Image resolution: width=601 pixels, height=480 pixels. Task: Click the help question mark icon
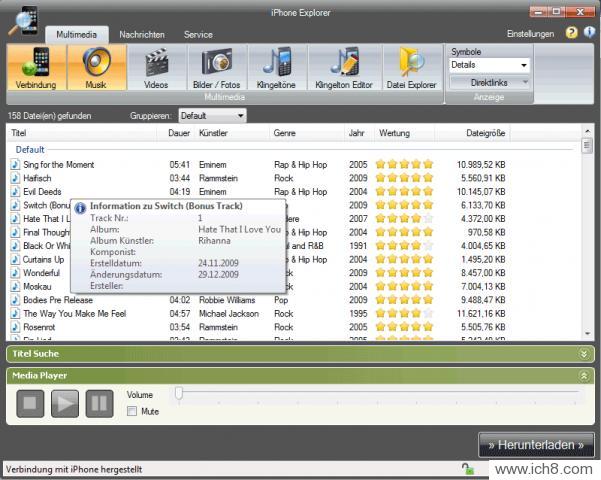click(x=572, y=33)
